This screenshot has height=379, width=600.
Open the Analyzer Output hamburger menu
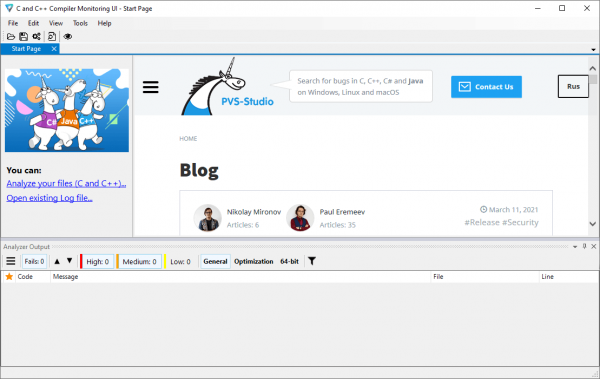11,261
